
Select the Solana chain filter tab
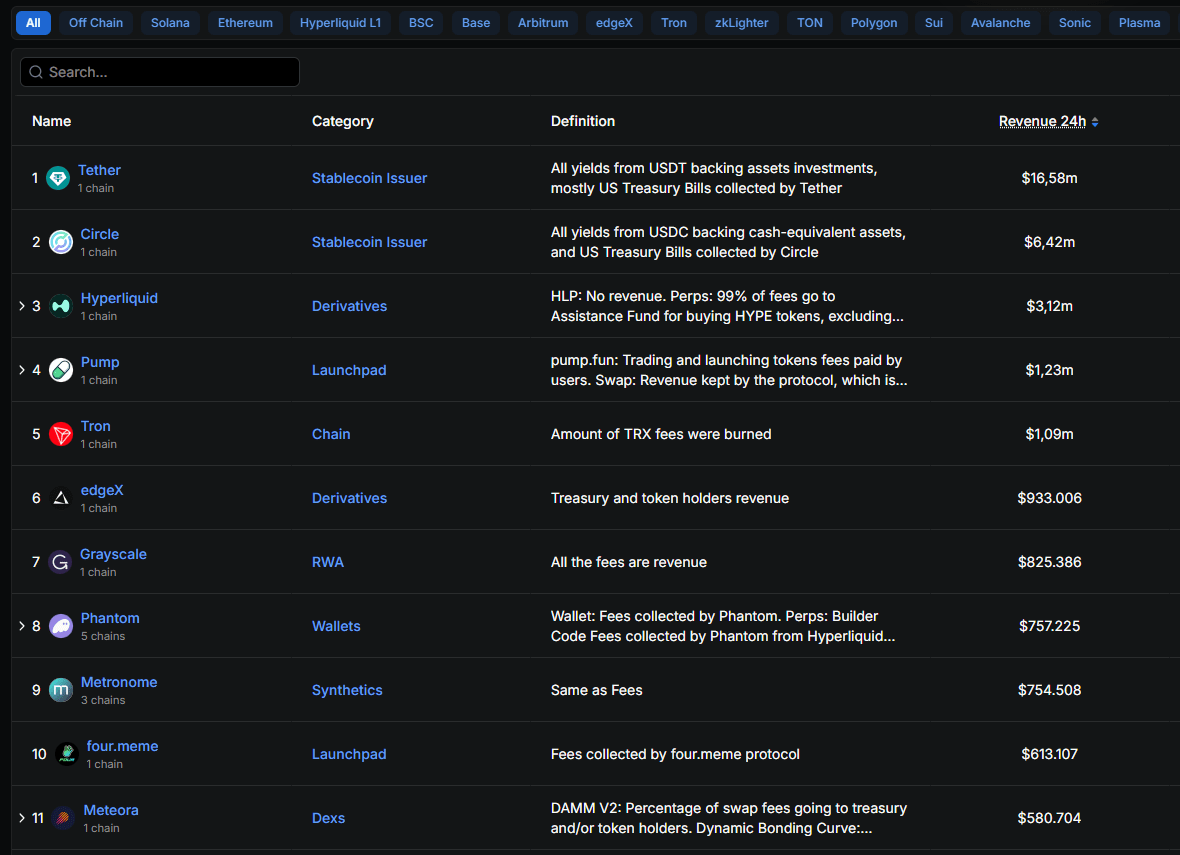pyautogui.click(x=170, y=22)
